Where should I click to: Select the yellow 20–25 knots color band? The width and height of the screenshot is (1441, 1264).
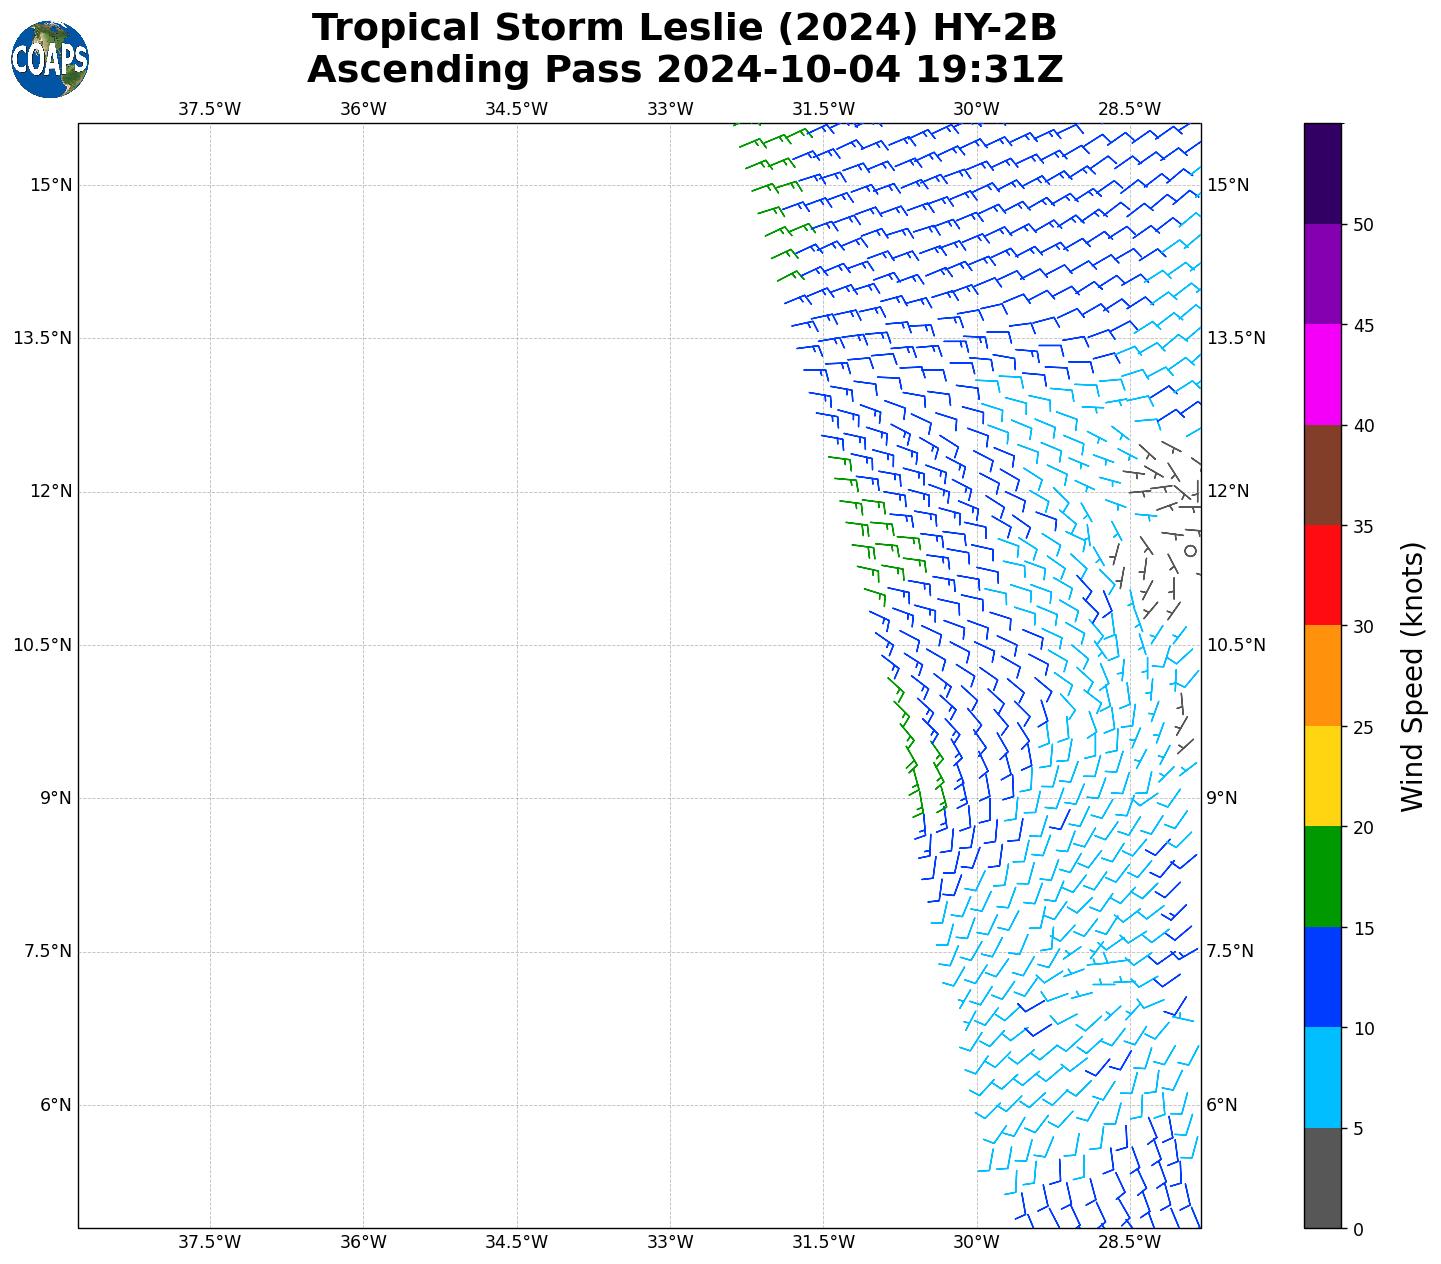pos(1322,776)
